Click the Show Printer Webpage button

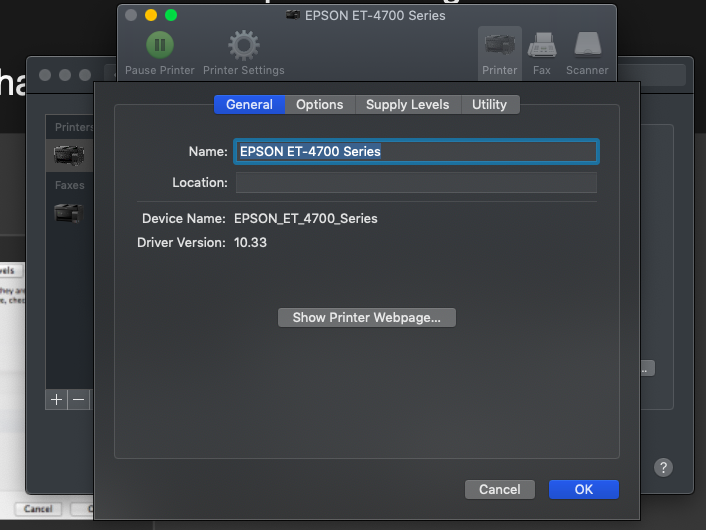point(367,317)
